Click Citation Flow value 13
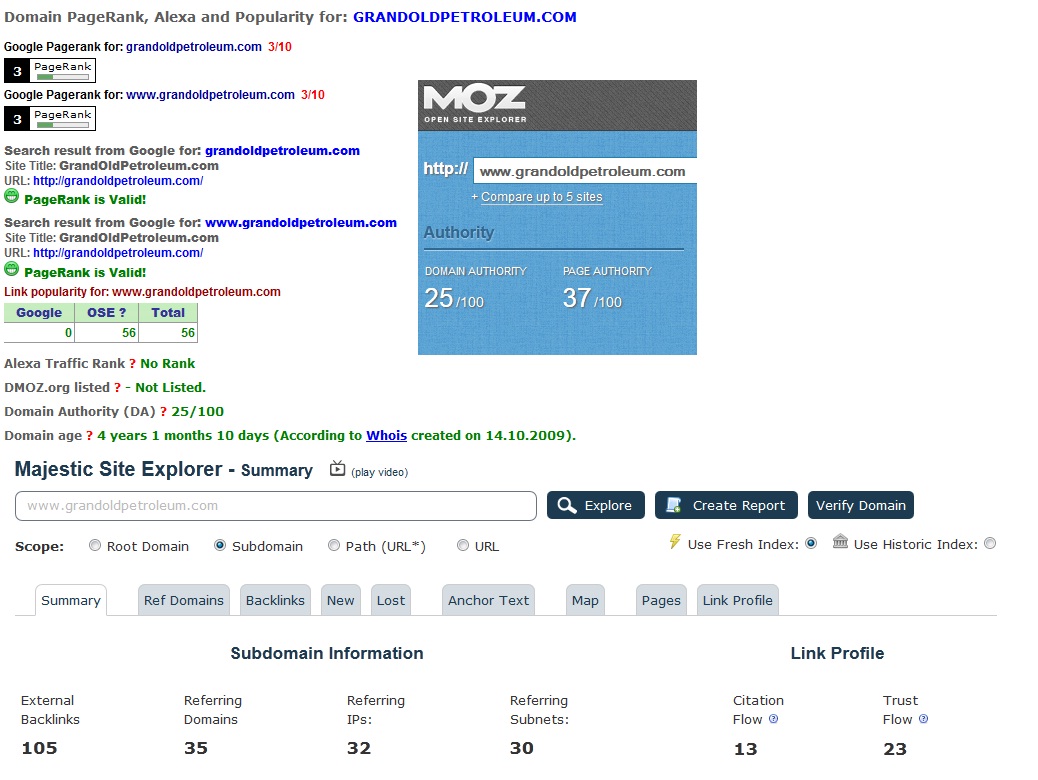1038x780 pixels. pos(745,749)
